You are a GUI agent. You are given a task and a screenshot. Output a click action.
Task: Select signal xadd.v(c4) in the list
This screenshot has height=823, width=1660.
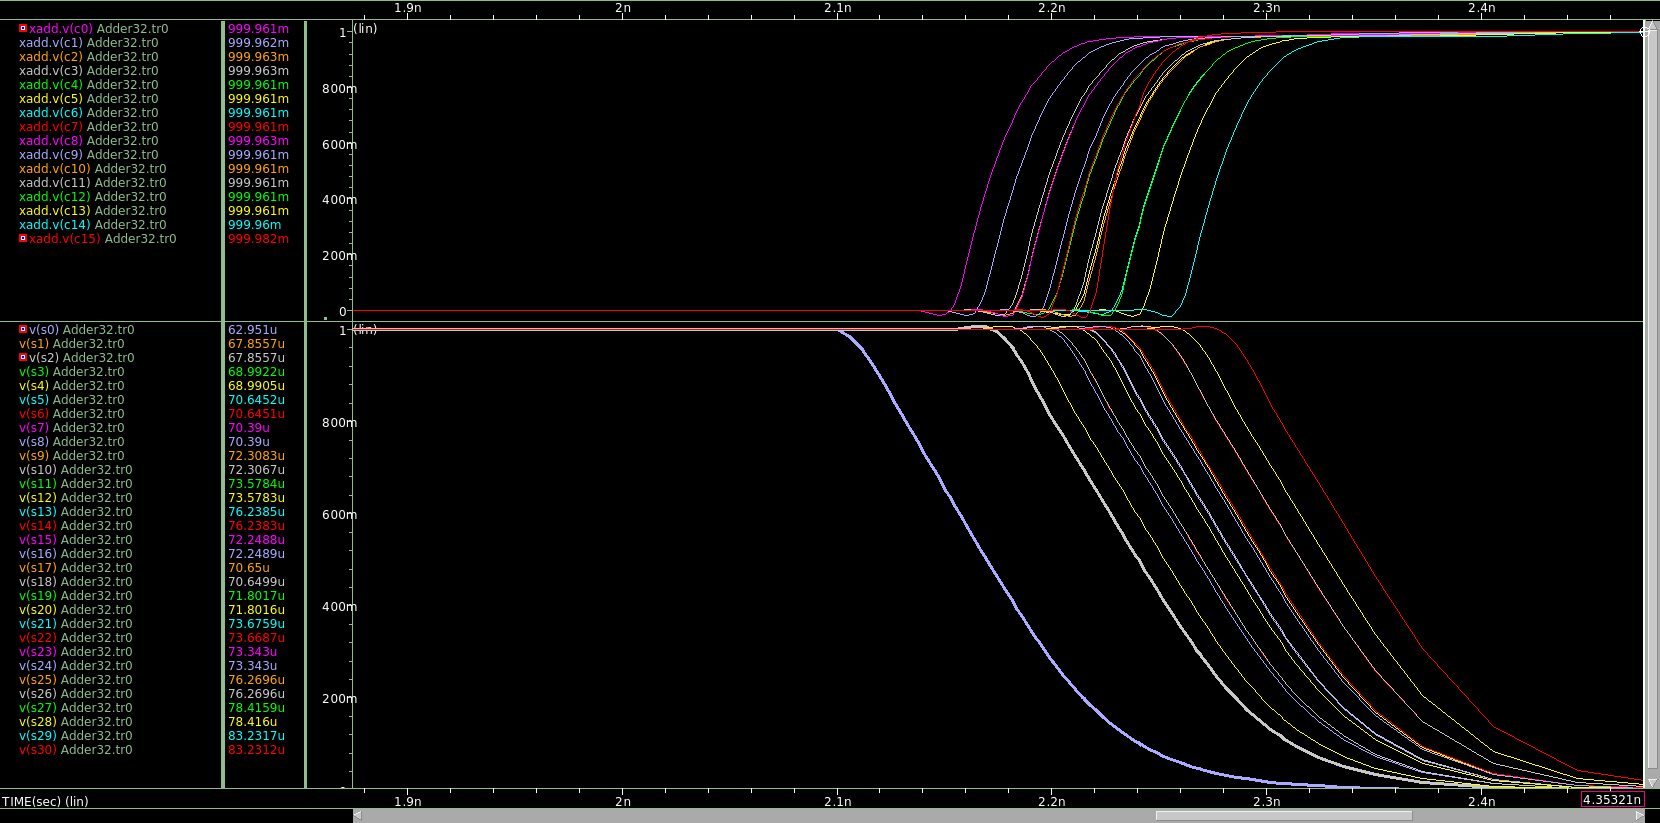pos(88,85)
